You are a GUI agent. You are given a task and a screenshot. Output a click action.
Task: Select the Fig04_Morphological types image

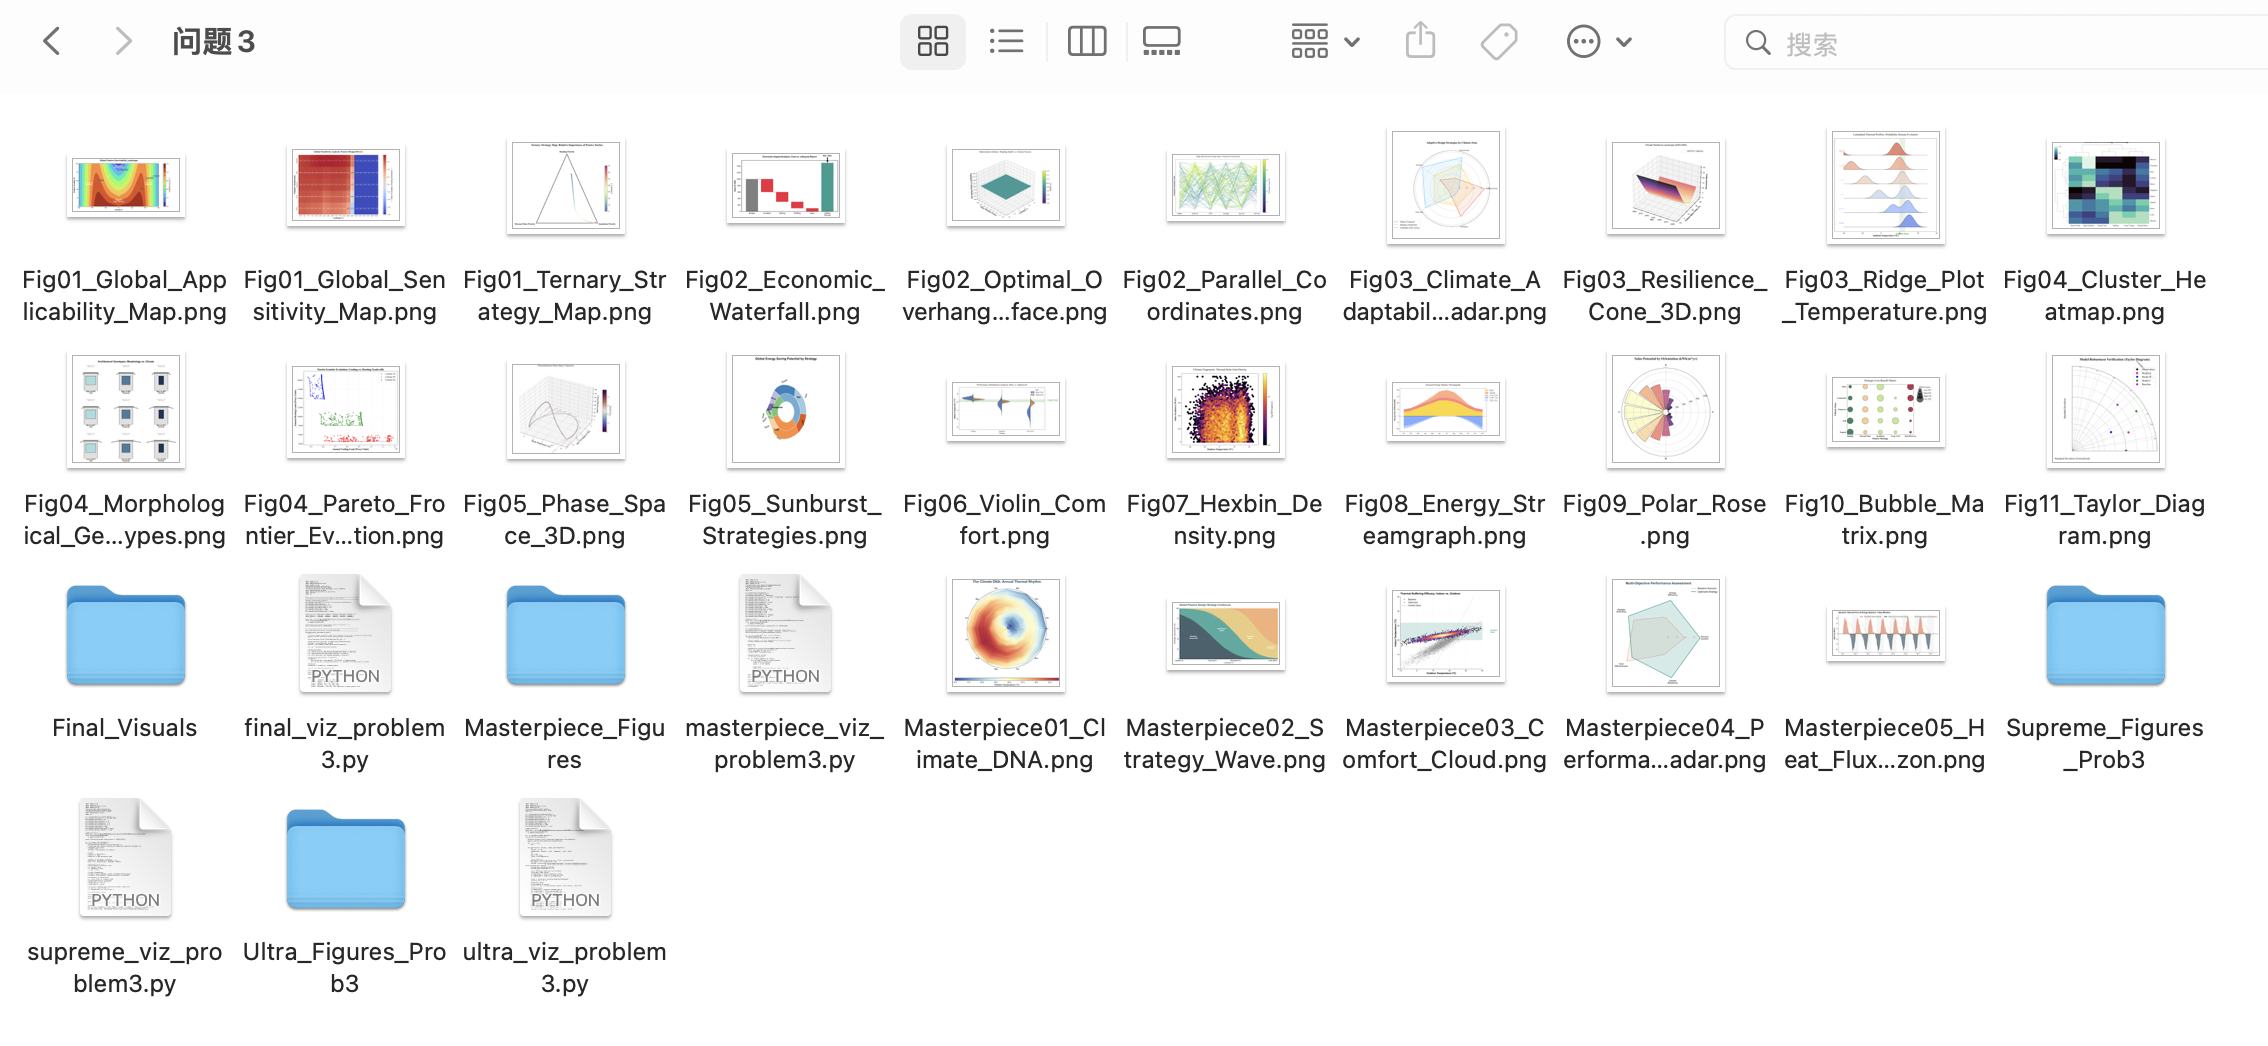(125, 410)
